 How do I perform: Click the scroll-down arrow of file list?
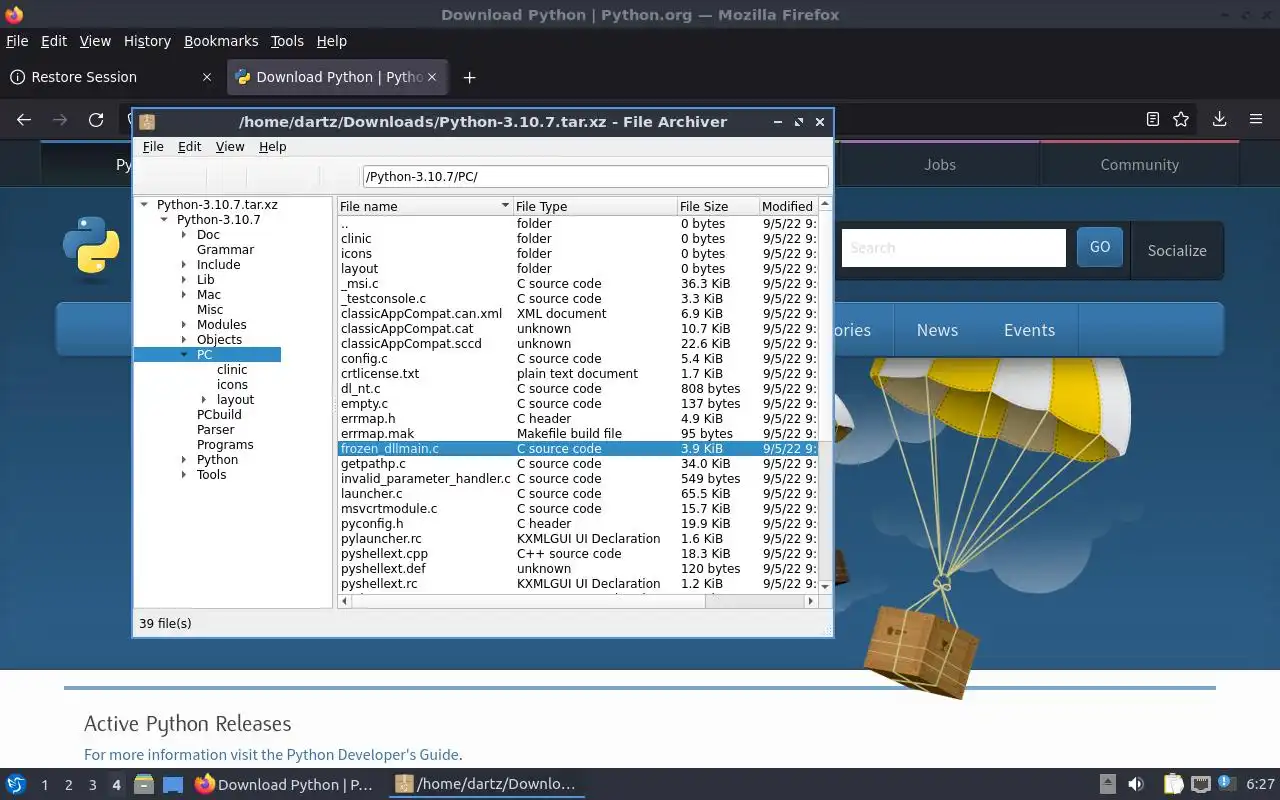825,586
